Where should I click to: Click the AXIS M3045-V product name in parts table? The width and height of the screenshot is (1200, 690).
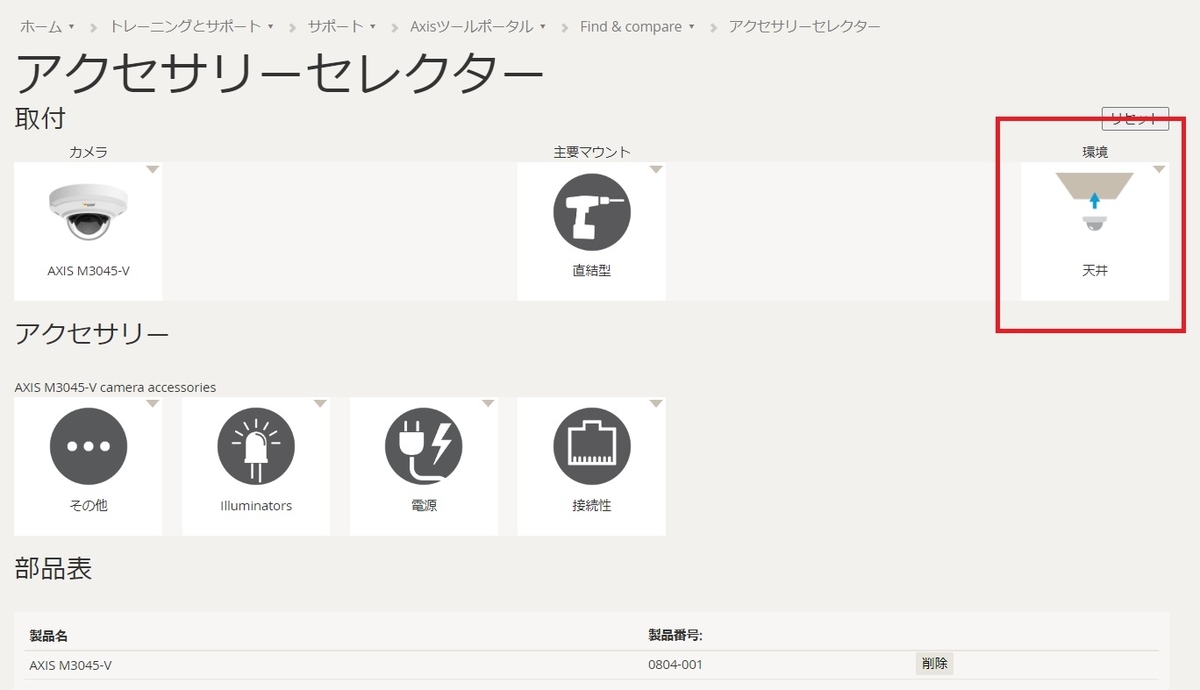pos(71,664)
